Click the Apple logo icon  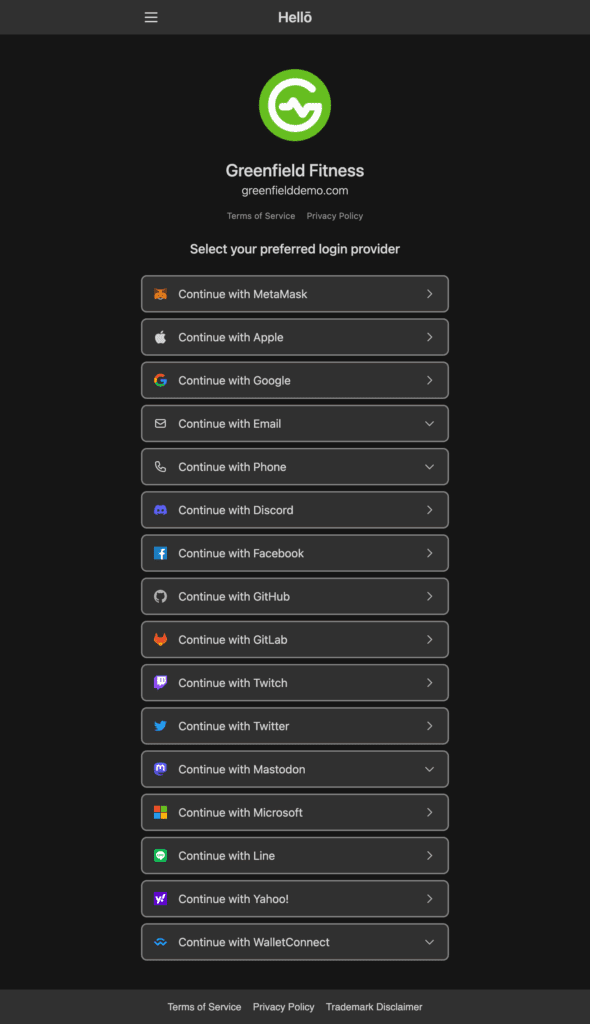(x=160, y=337)
